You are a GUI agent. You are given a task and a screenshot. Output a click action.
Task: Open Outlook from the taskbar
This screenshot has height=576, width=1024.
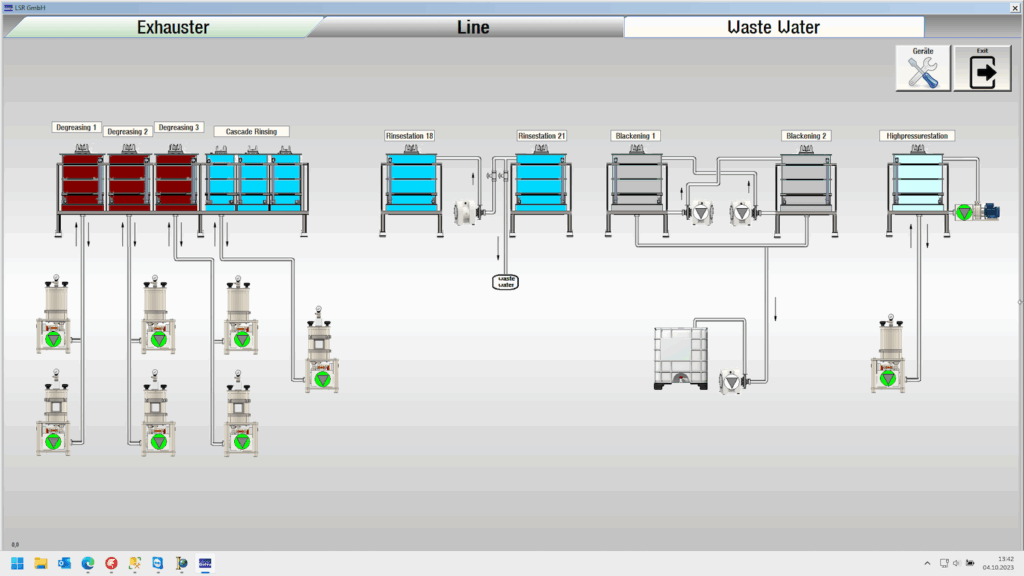(65, 563)
